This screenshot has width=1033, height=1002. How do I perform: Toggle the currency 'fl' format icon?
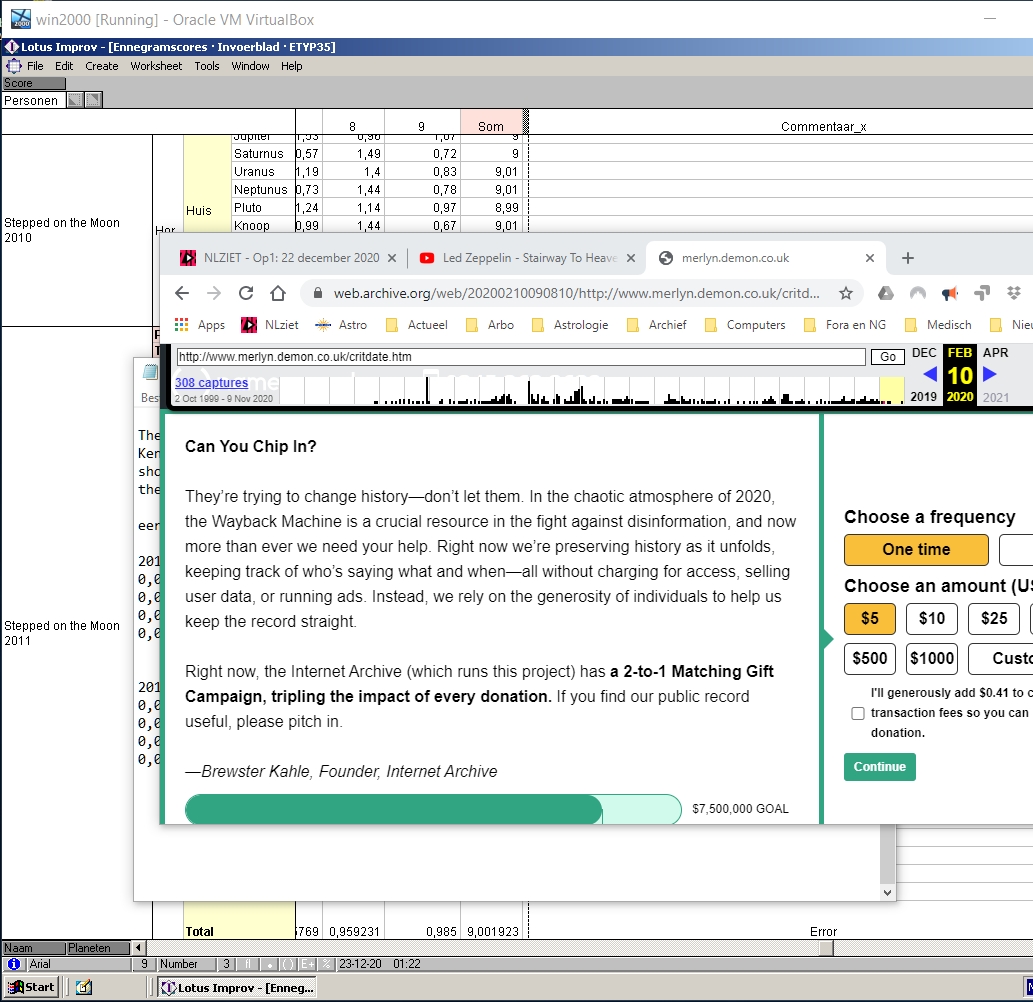(x=248, y=964)
